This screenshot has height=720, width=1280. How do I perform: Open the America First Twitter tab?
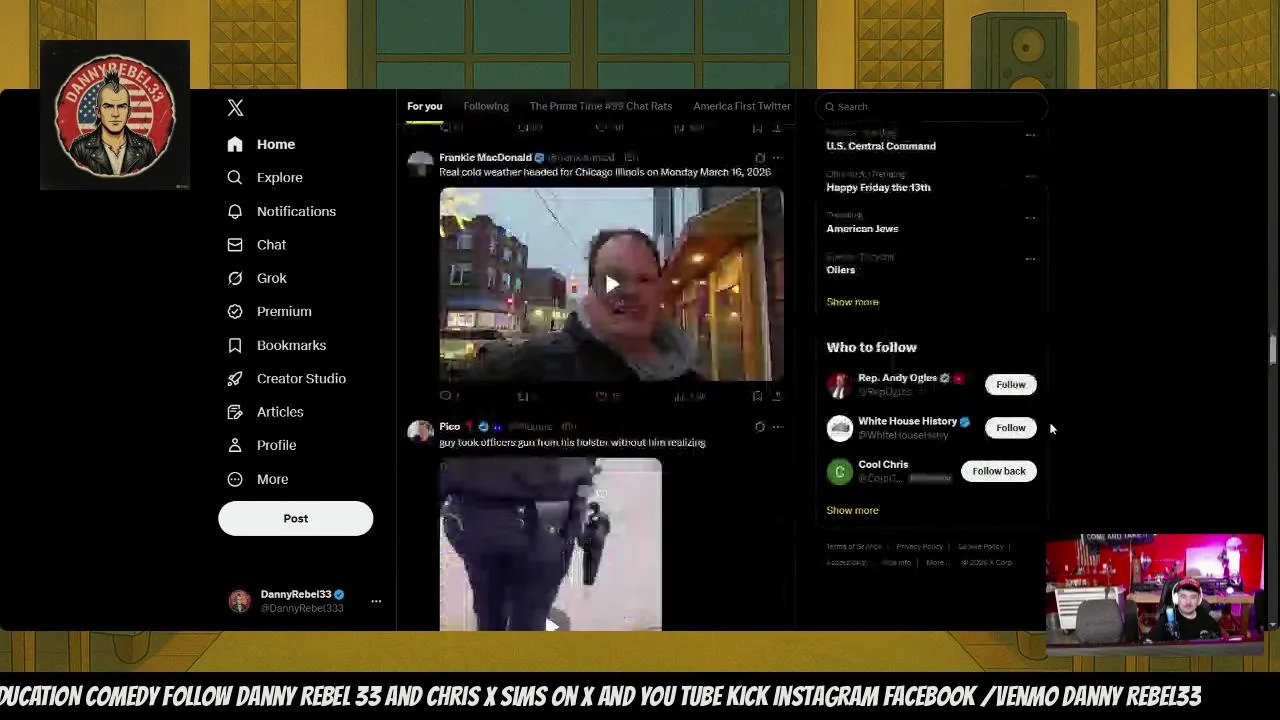(x=742, y=106)
